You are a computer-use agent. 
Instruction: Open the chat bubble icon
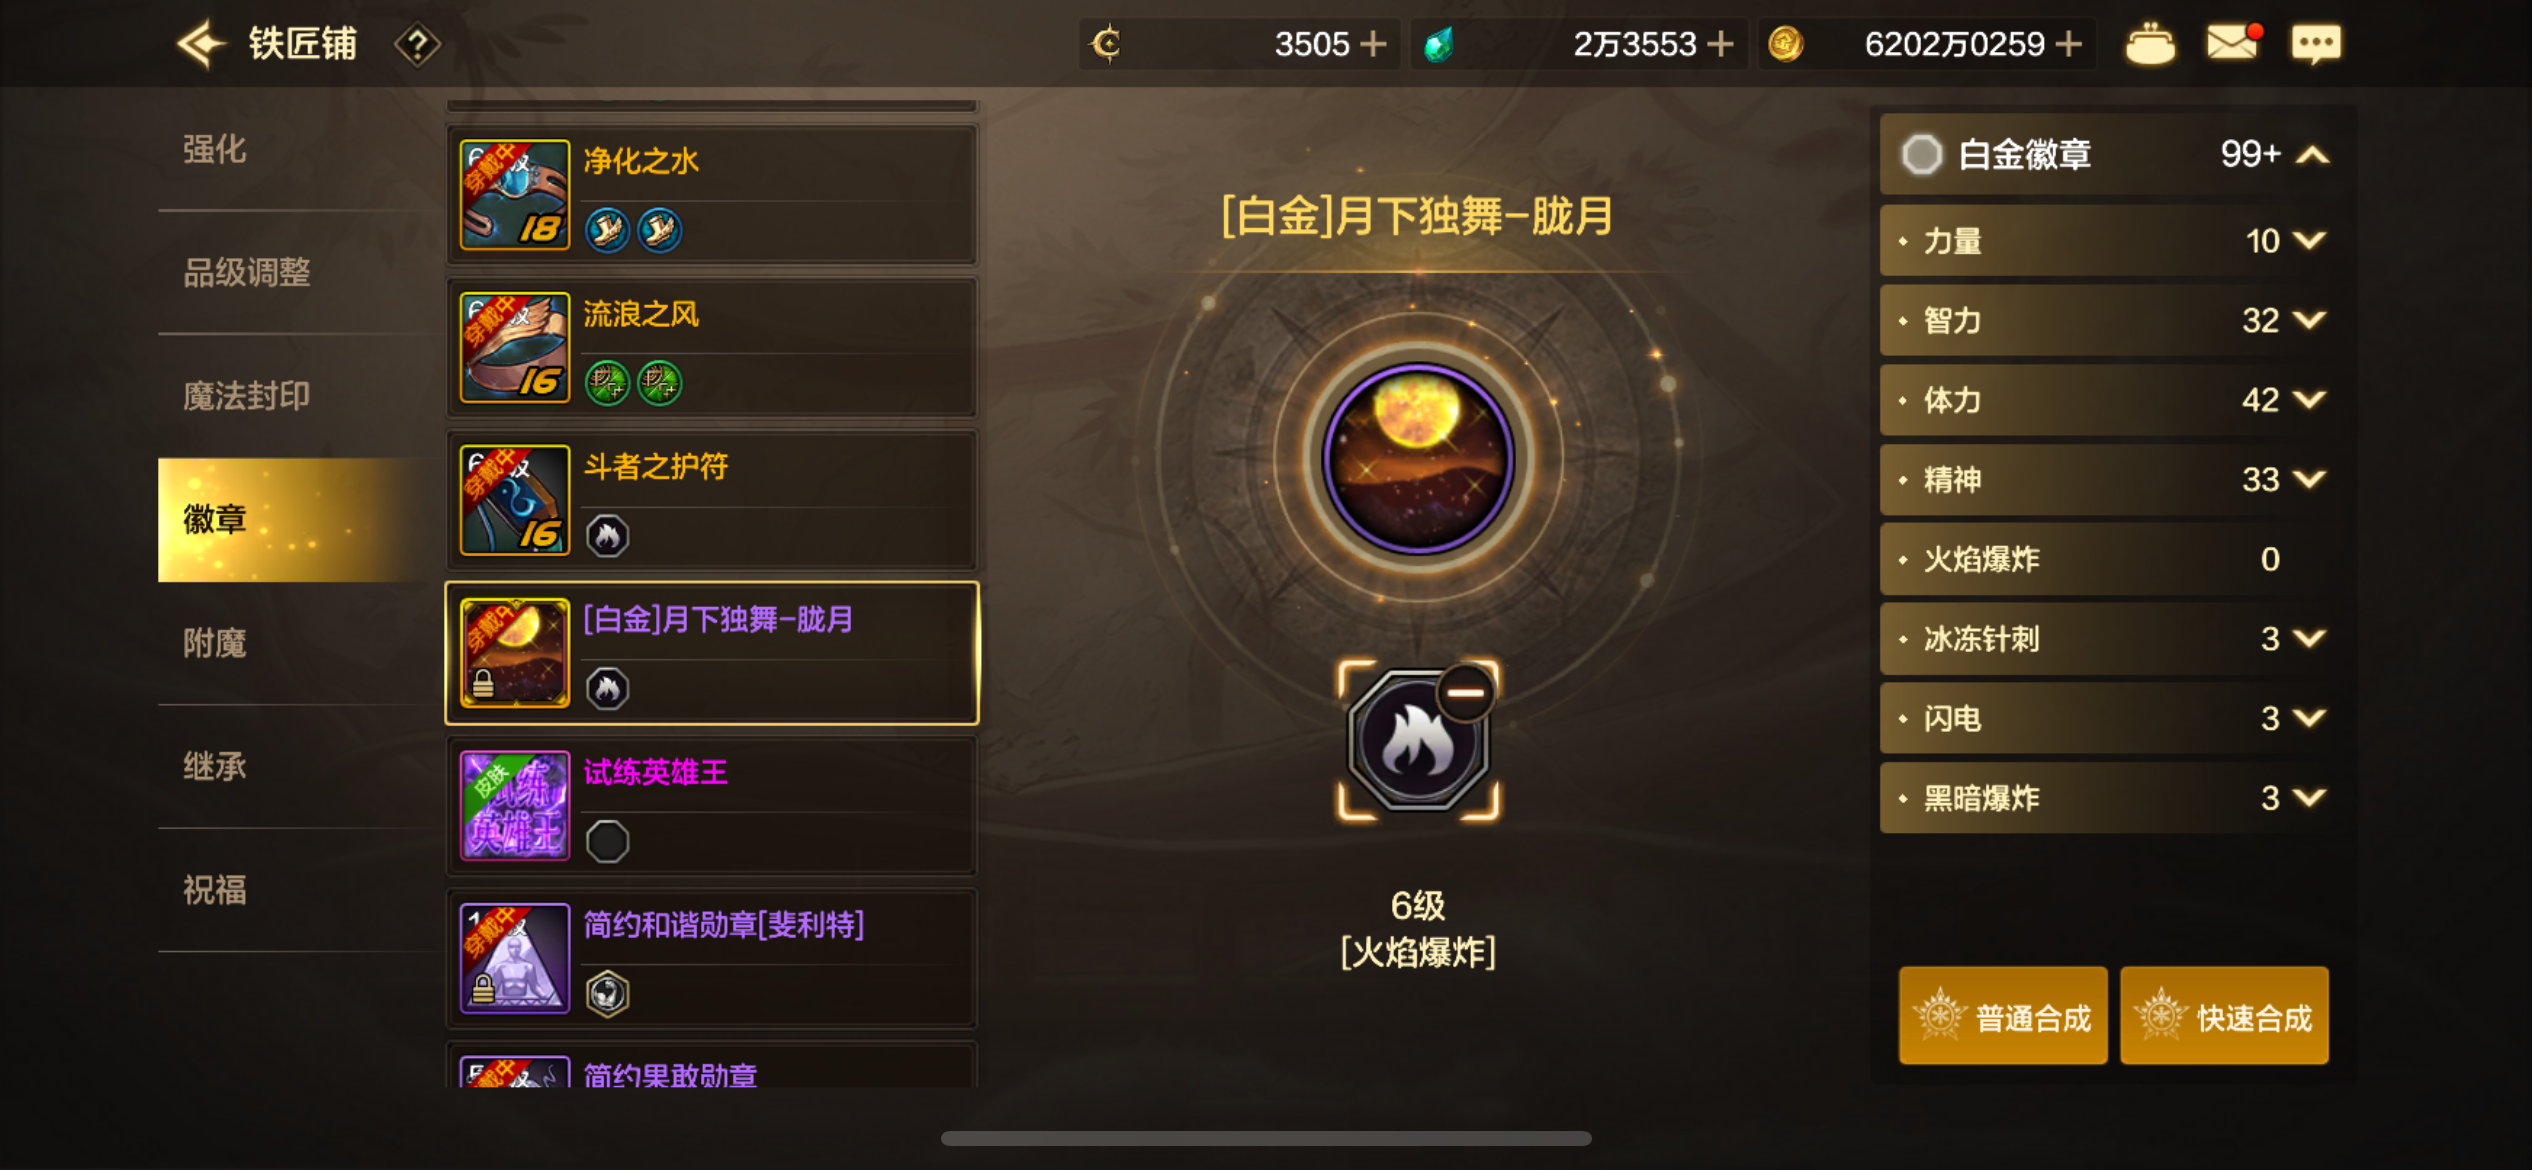coord(2316,44)
